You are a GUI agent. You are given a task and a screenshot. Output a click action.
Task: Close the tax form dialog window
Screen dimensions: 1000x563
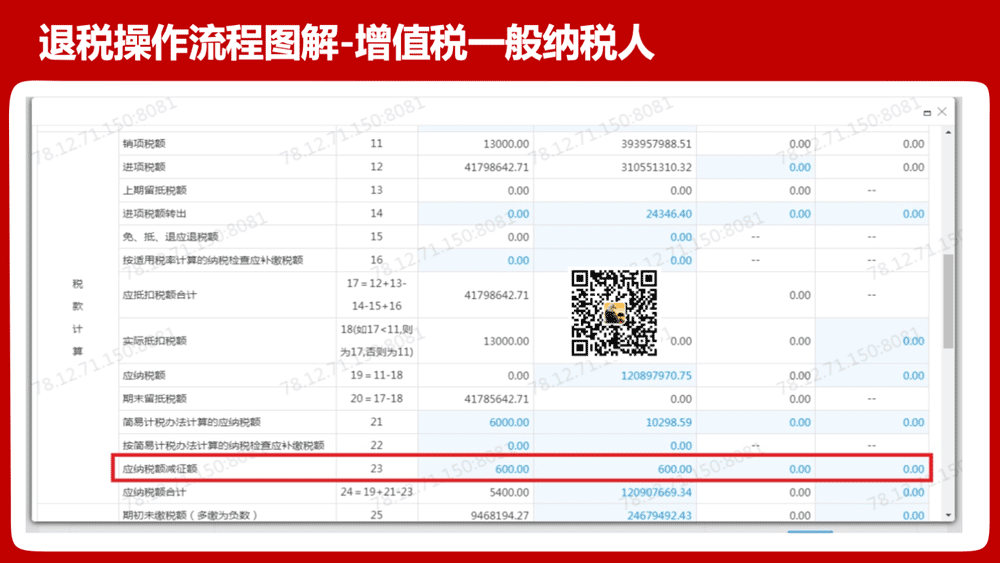(941, 112)
